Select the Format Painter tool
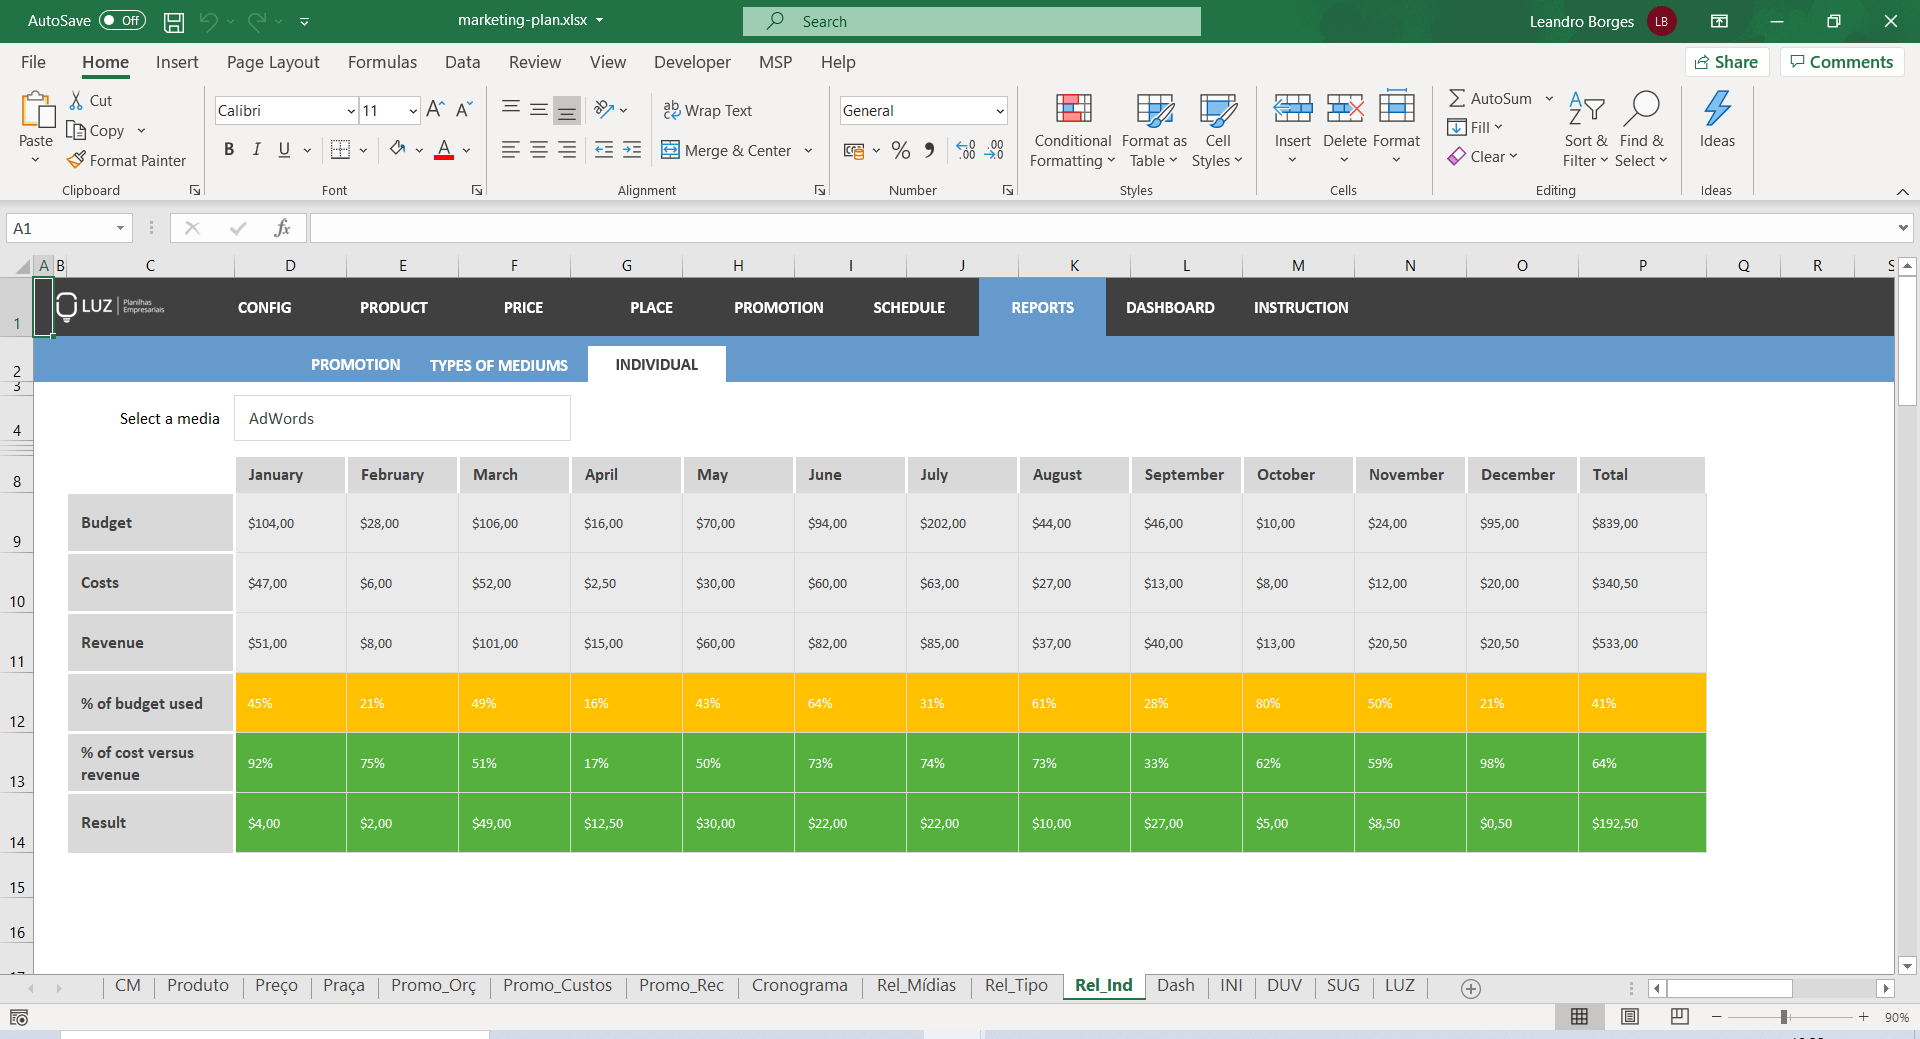The height and width of the screenshot is (1039, 1920). 127,160
